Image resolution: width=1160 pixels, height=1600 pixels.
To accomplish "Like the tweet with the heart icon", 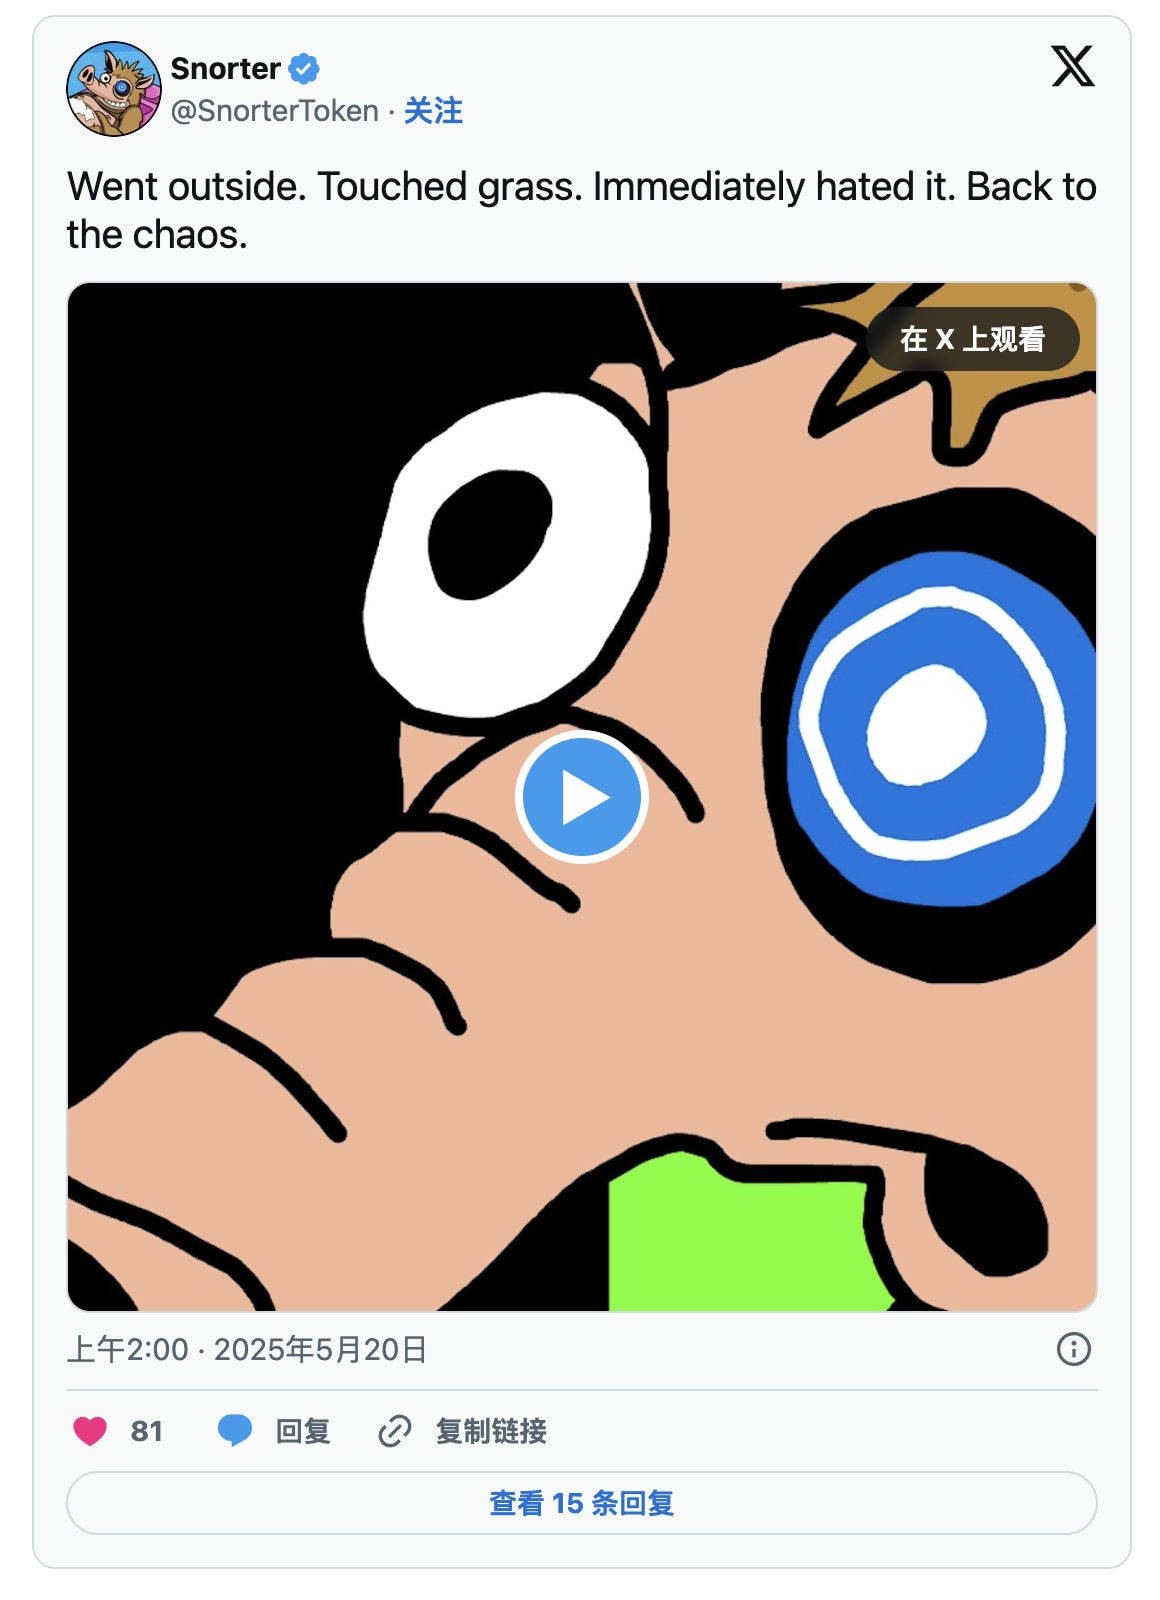I will pyautogui.click(x=90, y=1431).
